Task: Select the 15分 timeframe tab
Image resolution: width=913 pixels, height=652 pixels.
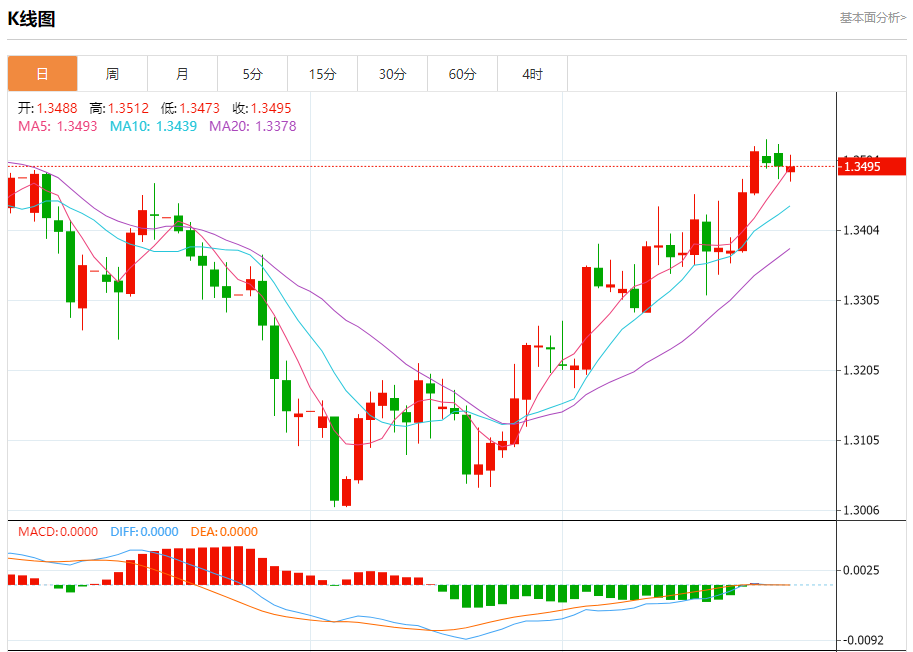Action: tap(322, 74)
